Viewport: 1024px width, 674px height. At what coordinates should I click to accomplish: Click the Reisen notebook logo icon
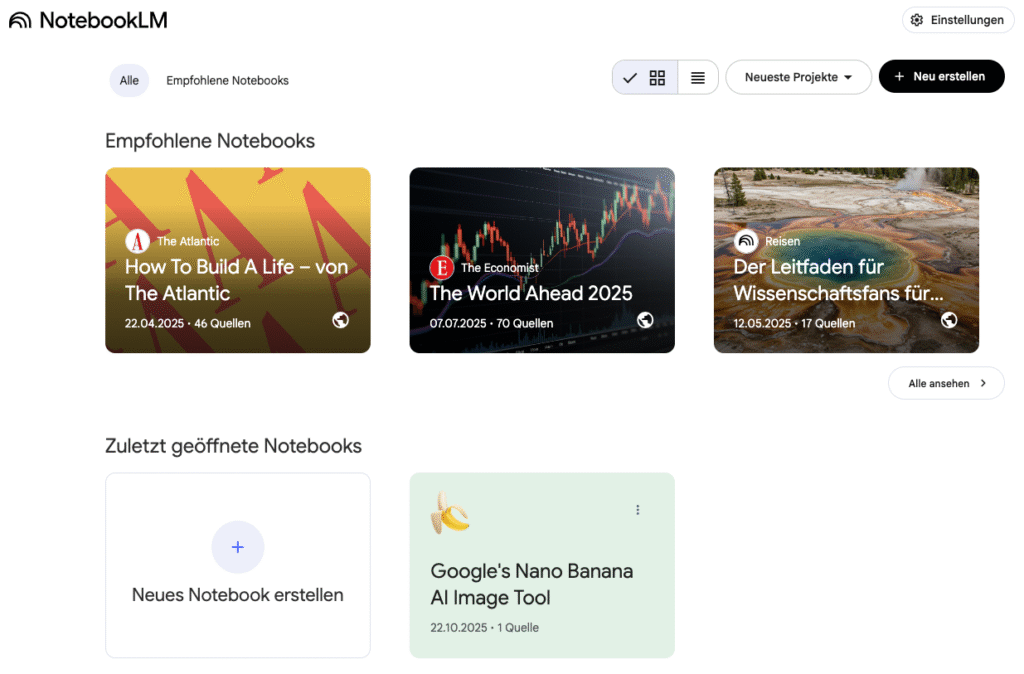tap(746, 241)
